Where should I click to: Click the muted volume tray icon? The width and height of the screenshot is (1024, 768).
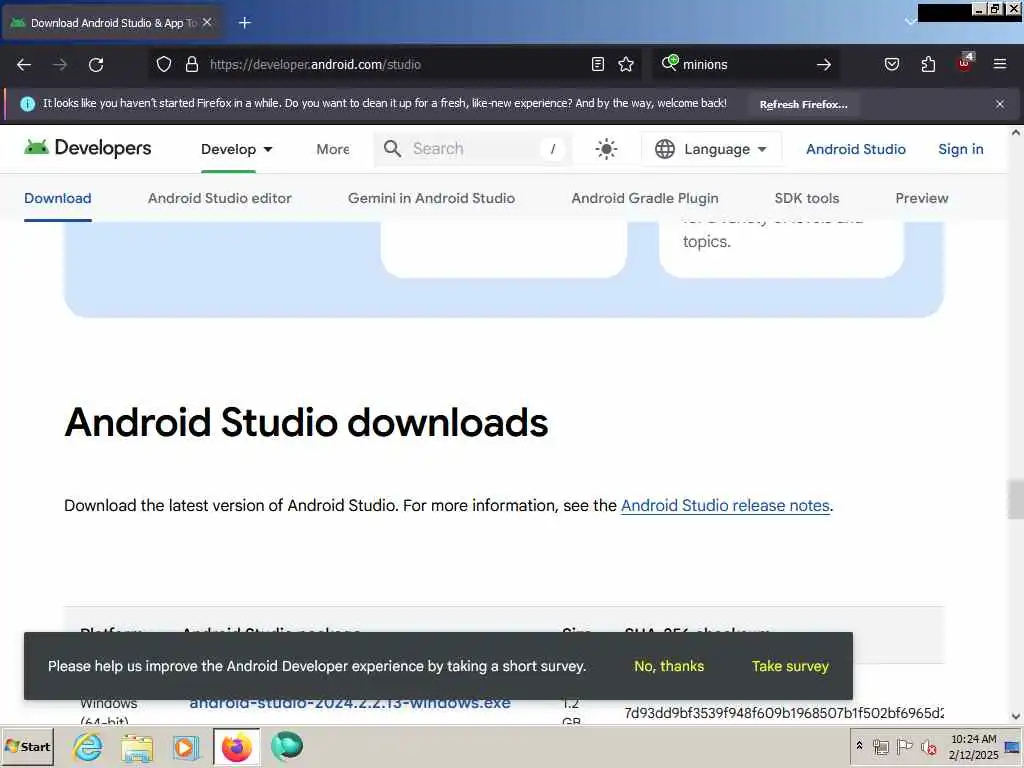coord(928,747)
